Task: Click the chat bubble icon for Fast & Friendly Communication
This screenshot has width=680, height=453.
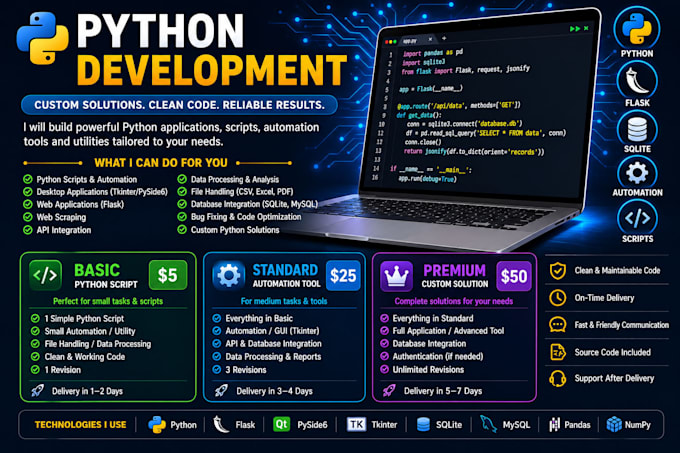Action: tap(558, 325)
